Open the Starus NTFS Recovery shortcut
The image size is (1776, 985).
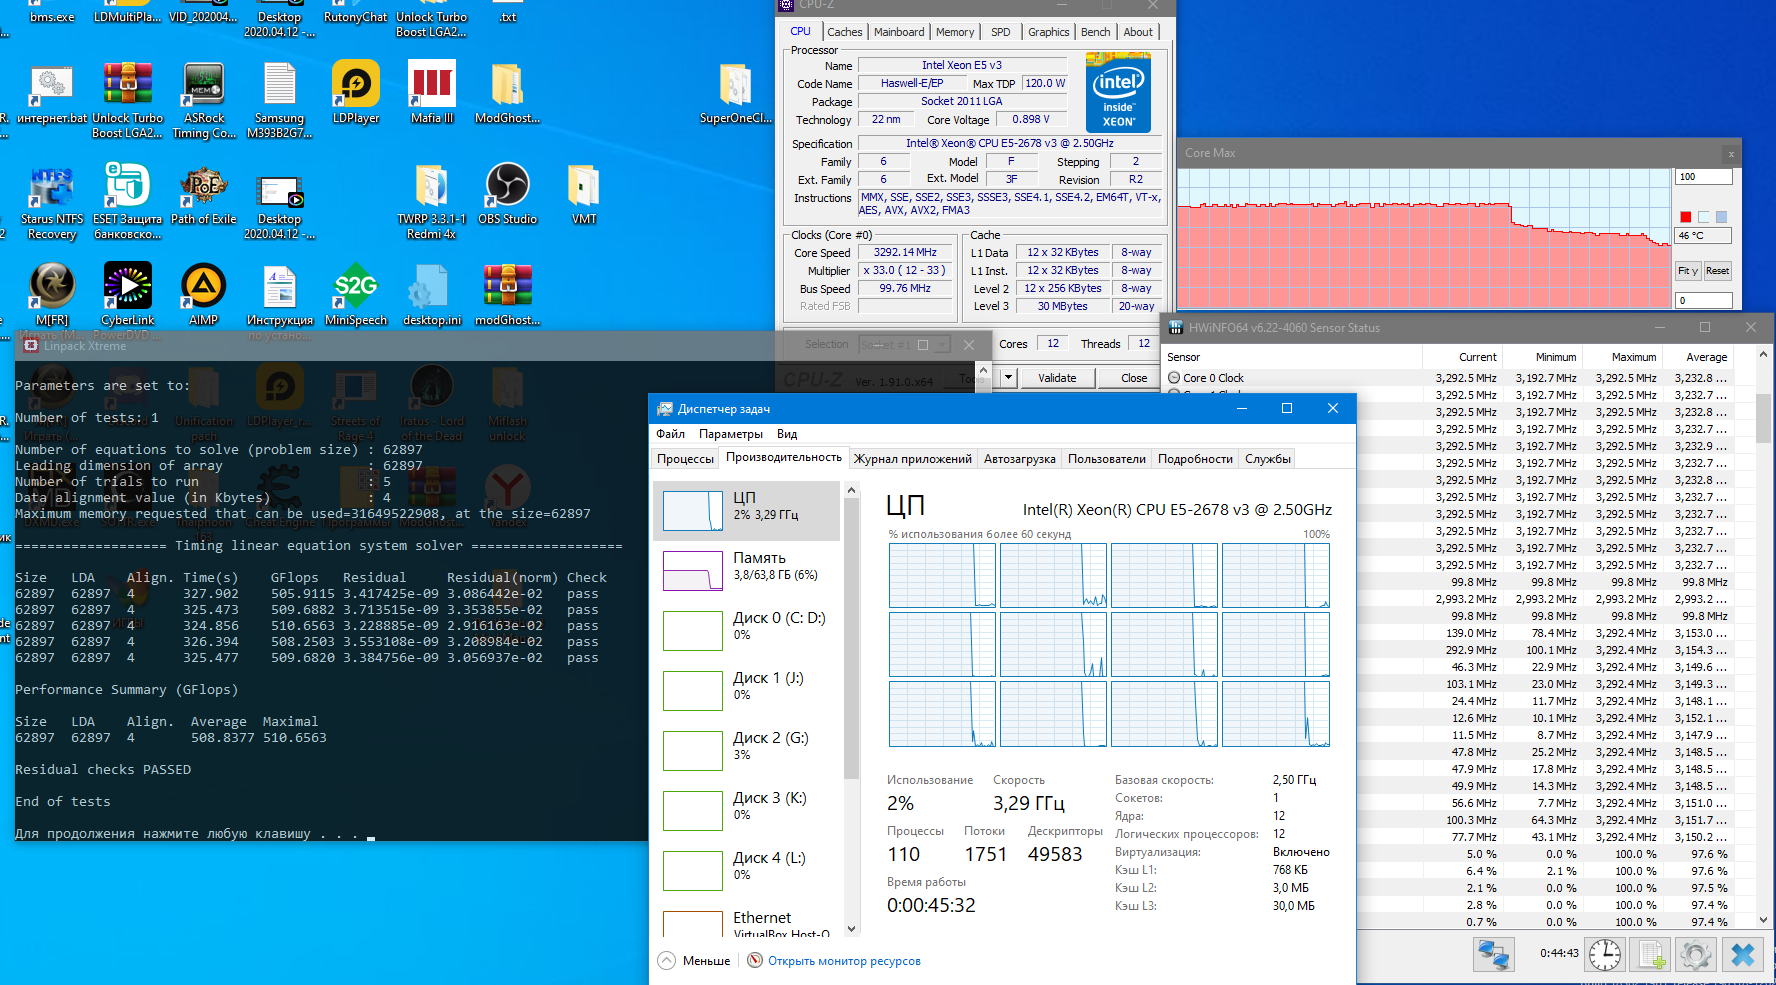coord(52,201)
